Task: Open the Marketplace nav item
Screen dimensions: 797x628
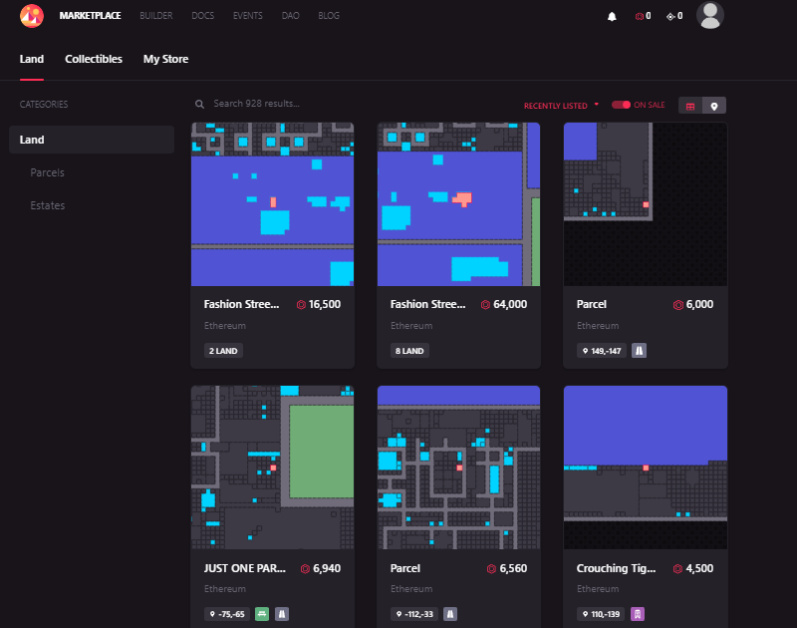Action: click(90, 16)
